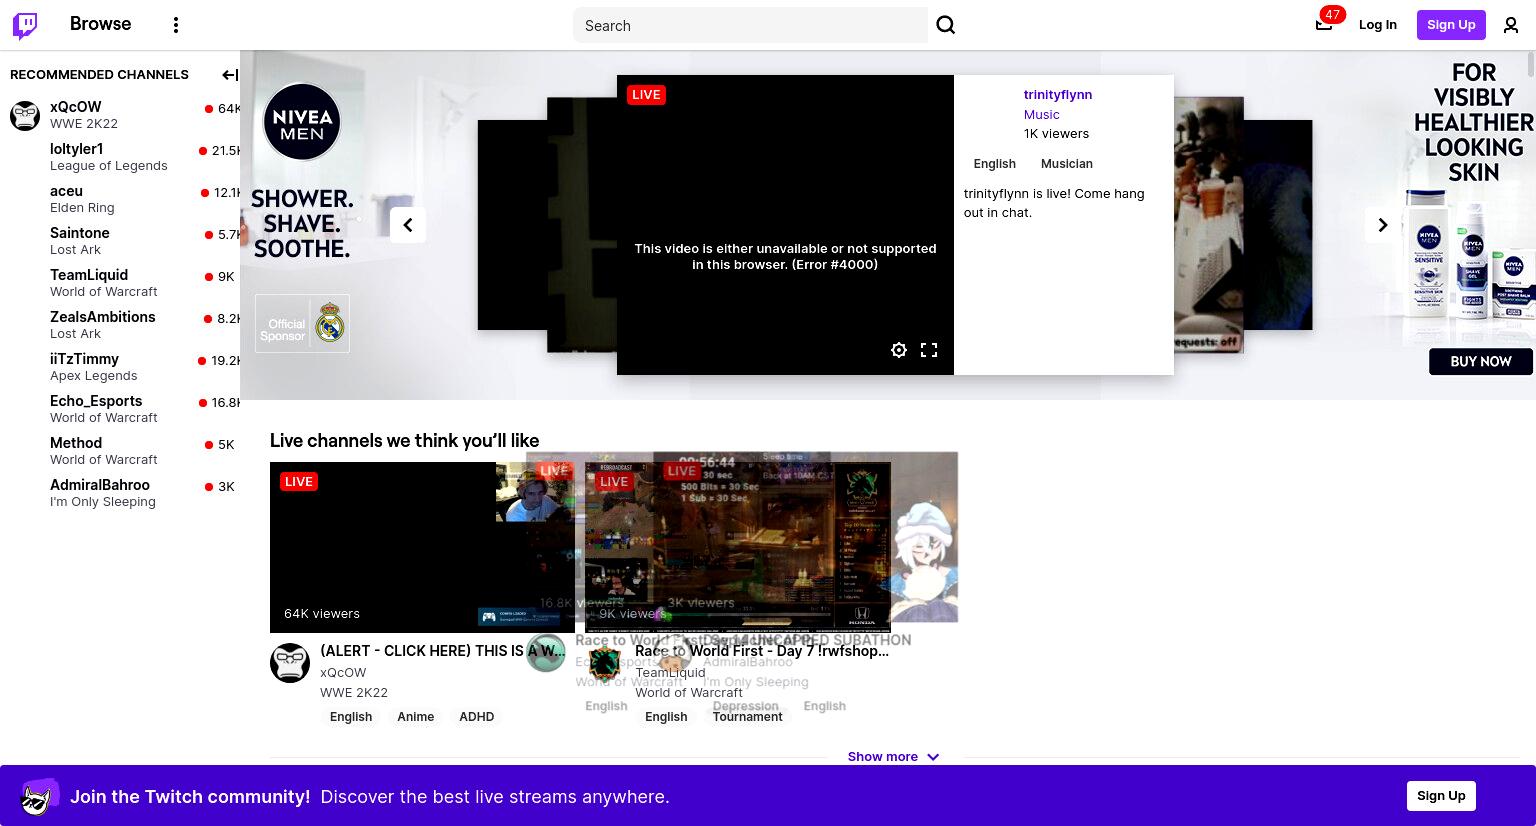Go to next carousel stream
The width and height of the screenshot is (1536, 826).
(x=1383, y=225)
